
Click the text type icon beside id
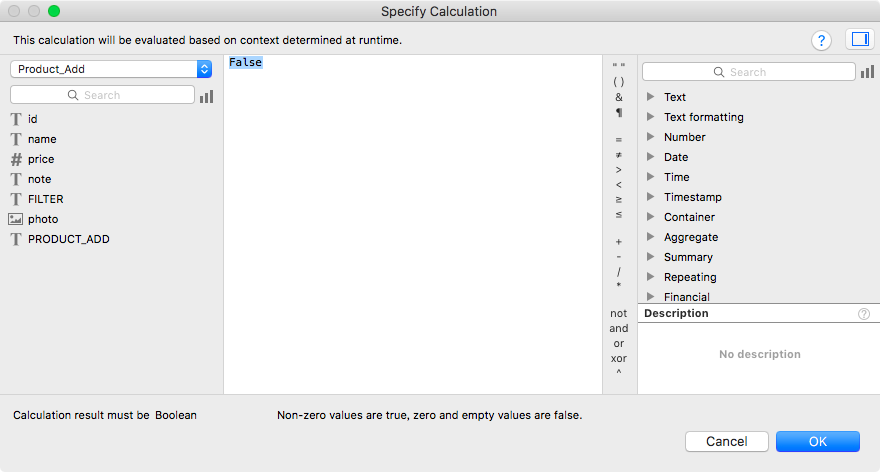(16, 119)
